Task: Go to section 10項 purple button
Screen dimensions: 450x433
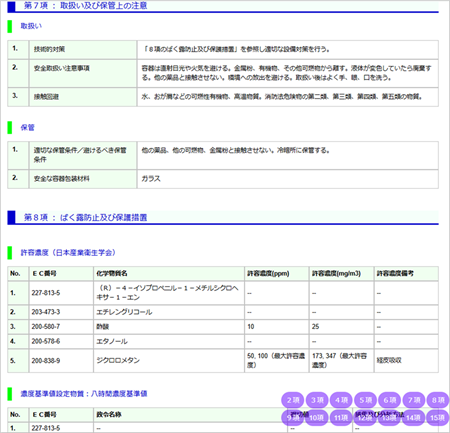Action: (x=317, y=418)
